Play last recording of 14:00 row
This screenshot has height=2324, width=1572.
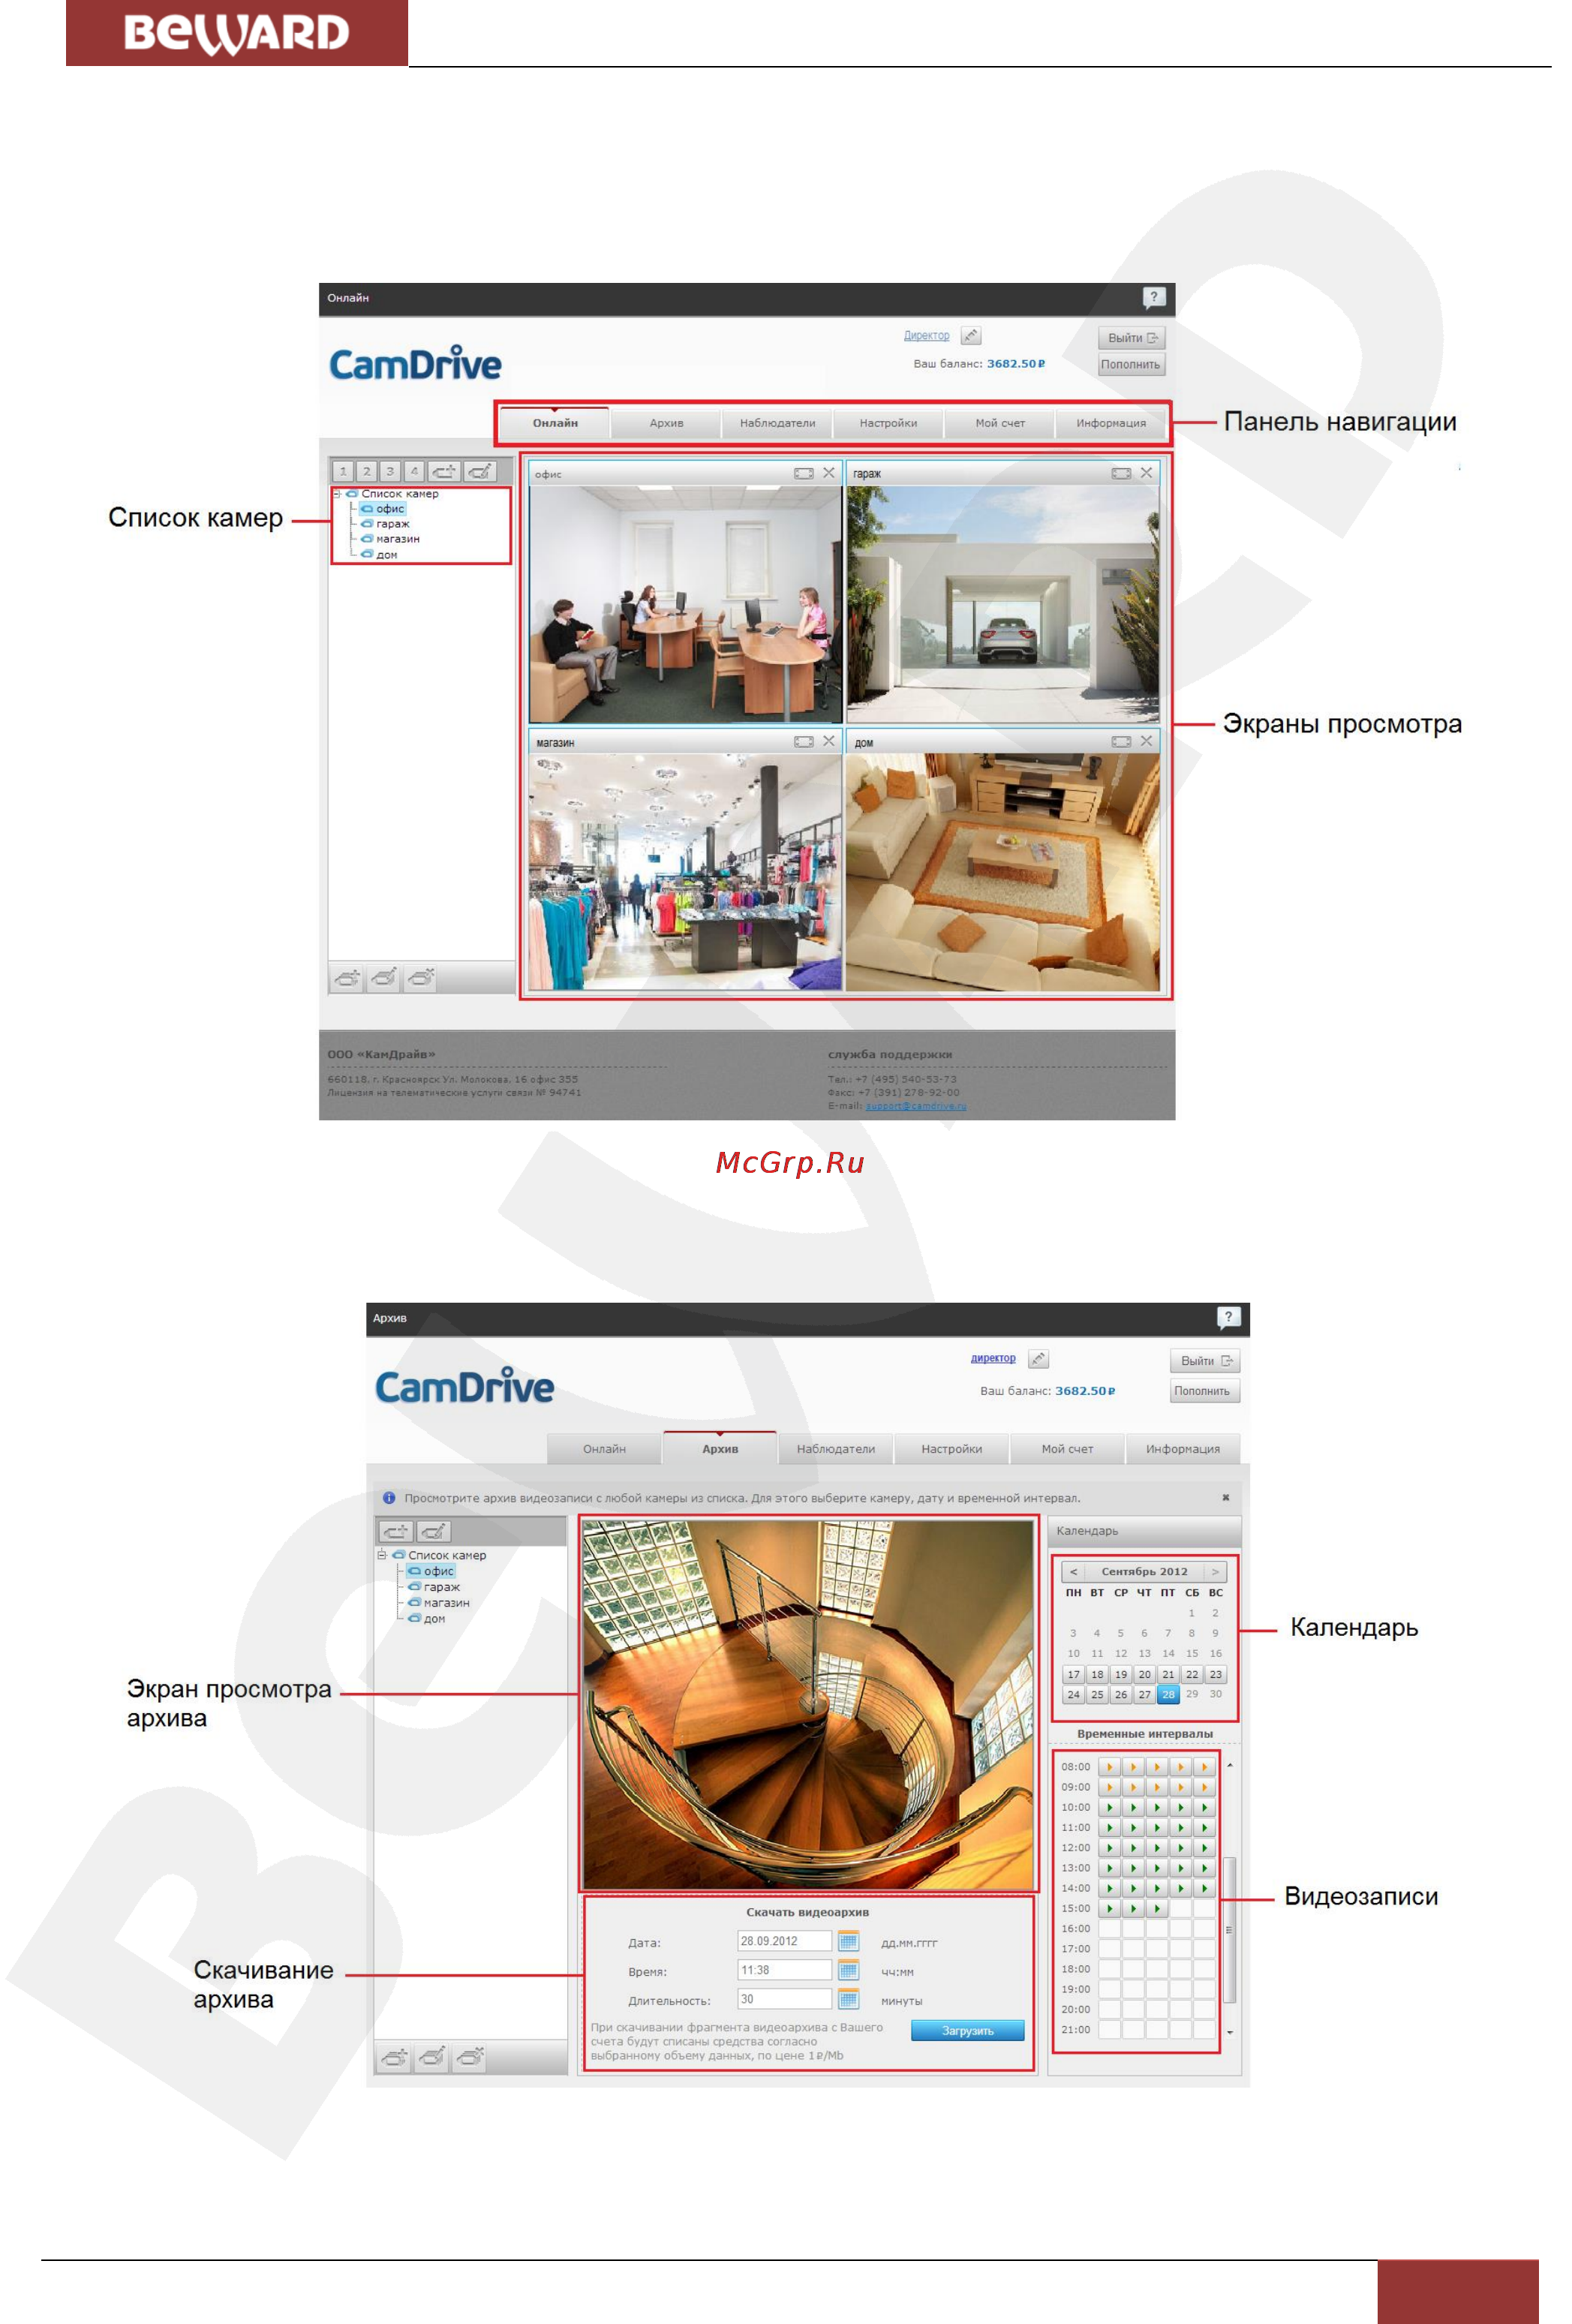tap(1204, 1888)
